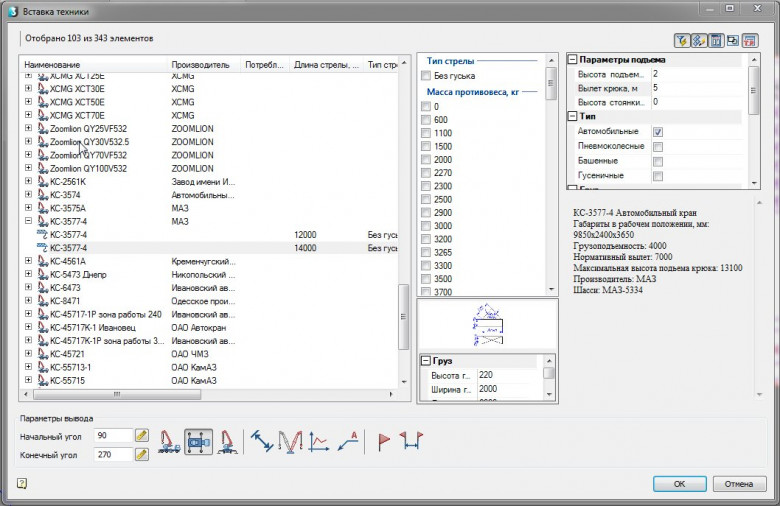Image resolution: width=780 pixels, height=506 pixels.
Task: Enable the Гусеничные type checkbox
Action: tap(658, 176)
